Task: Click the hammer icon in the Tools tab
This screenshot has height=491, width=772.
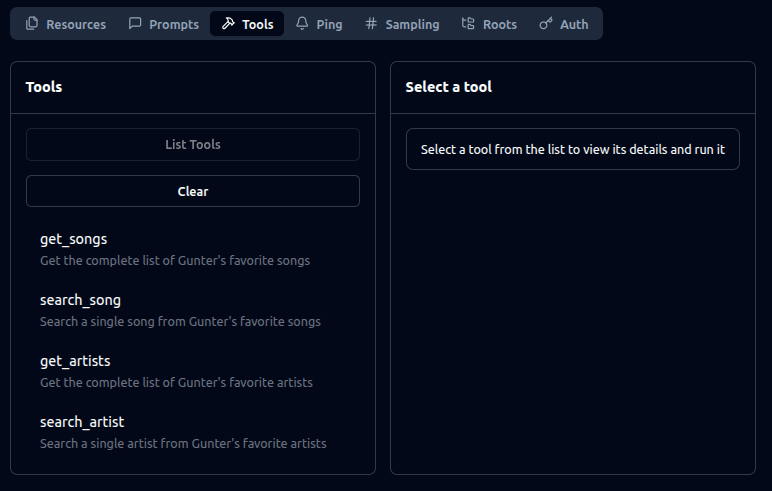Action: click(x=228, y=24)
